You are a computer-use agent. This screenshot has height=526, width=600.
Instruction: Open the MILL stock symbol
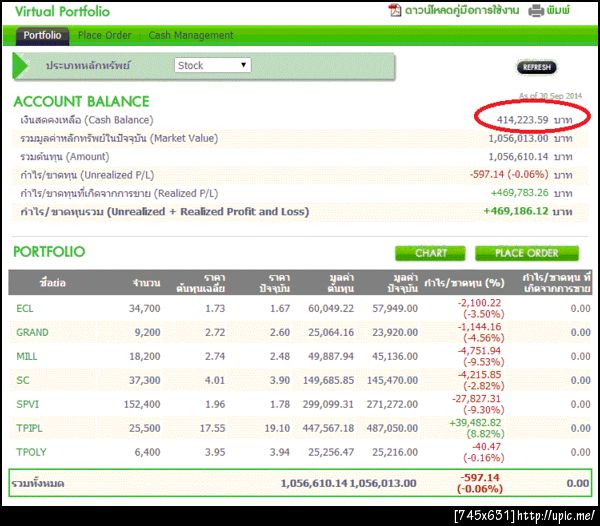26,357
